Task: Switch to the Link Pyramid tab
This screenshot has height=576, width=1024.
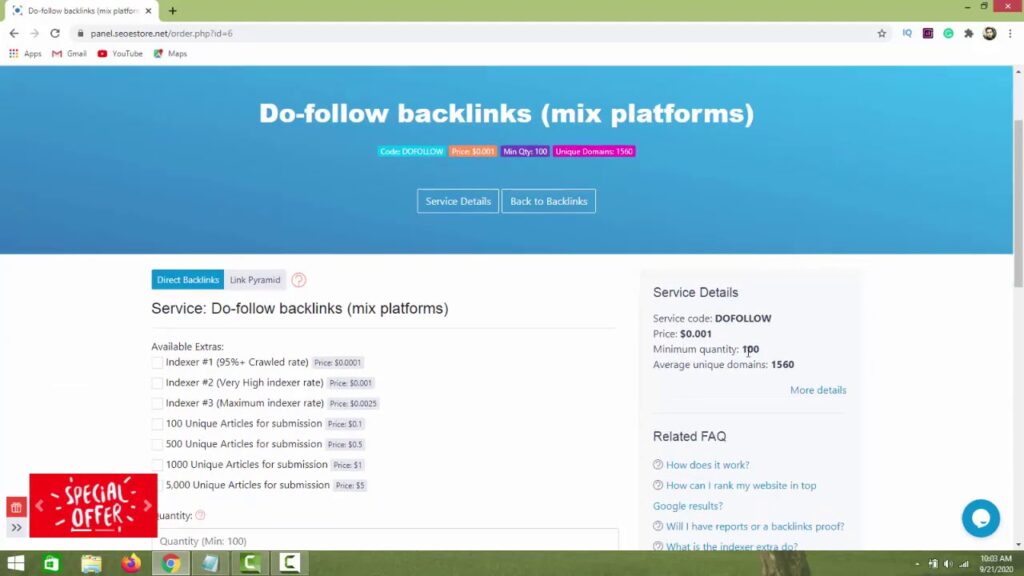Action: coord(255,280)
